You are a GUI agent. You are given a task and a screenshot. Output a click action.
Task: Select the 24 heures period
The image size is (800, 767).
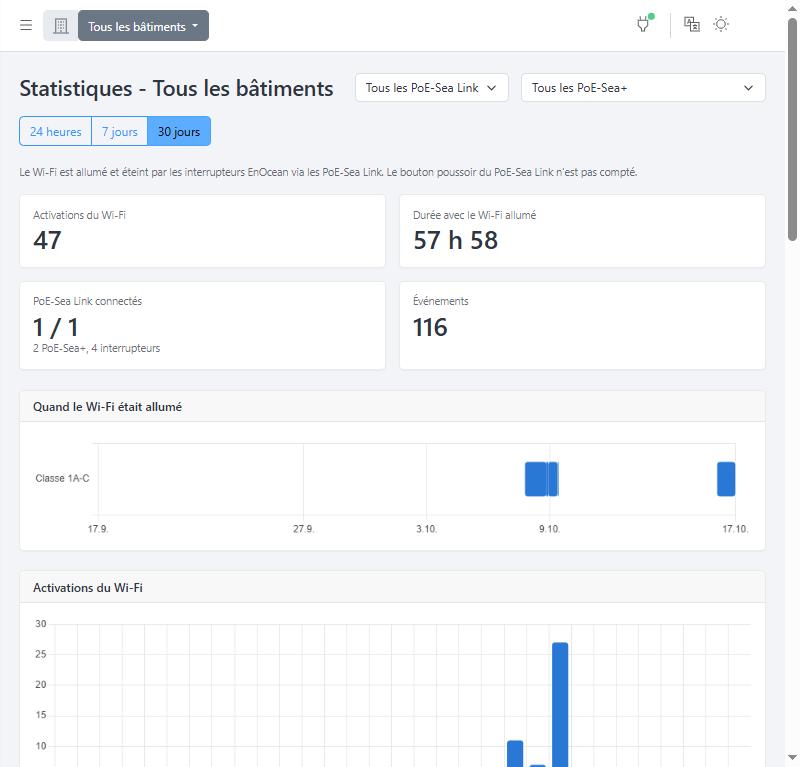56,131
